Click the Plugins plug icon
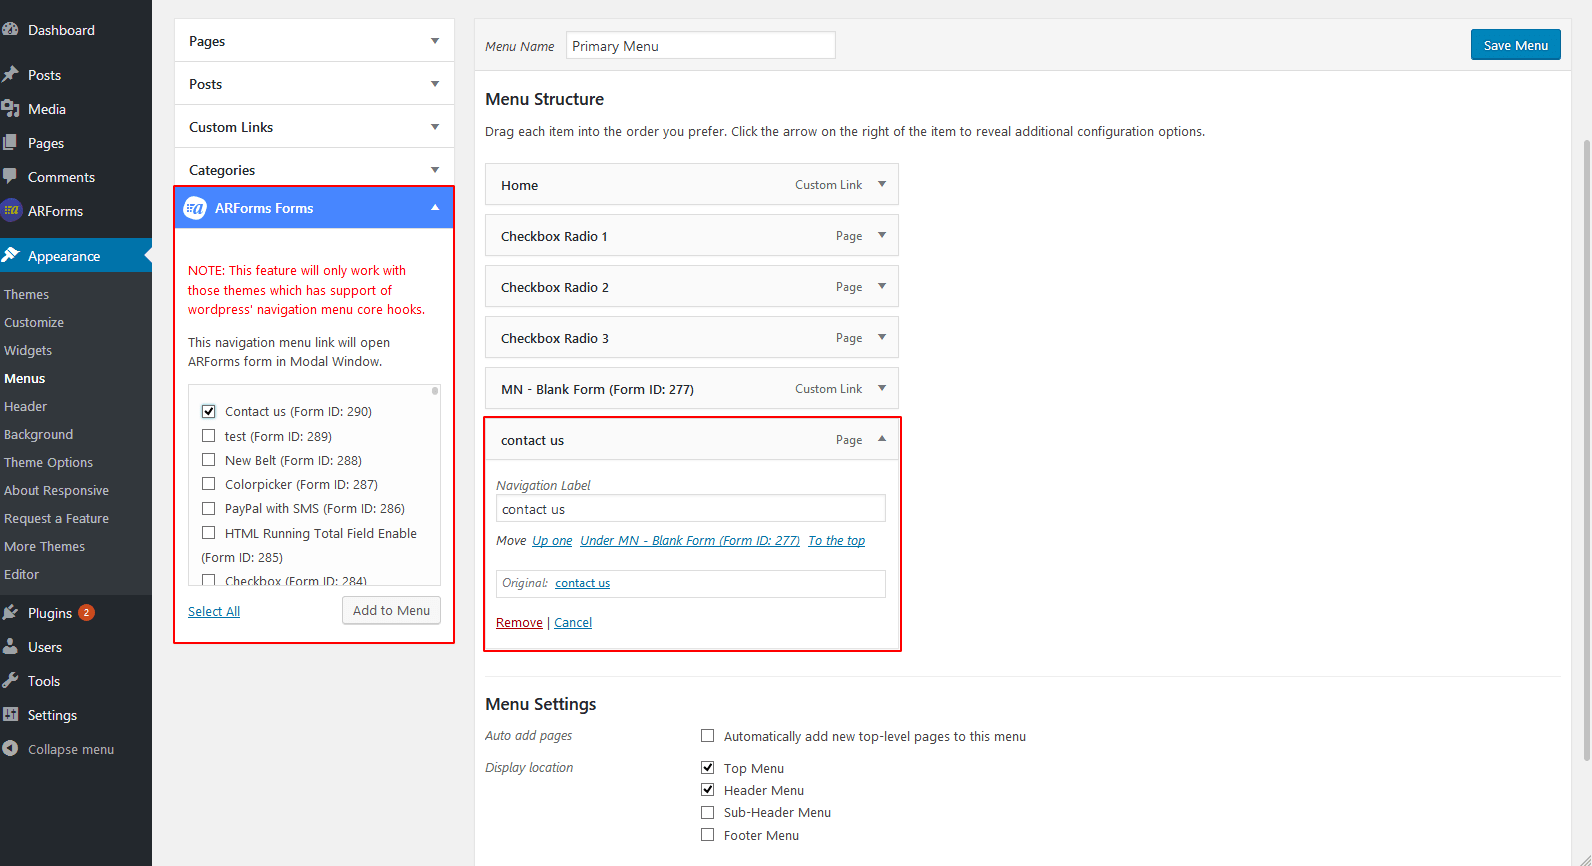Screen dimensions: 1592x866 11,613
